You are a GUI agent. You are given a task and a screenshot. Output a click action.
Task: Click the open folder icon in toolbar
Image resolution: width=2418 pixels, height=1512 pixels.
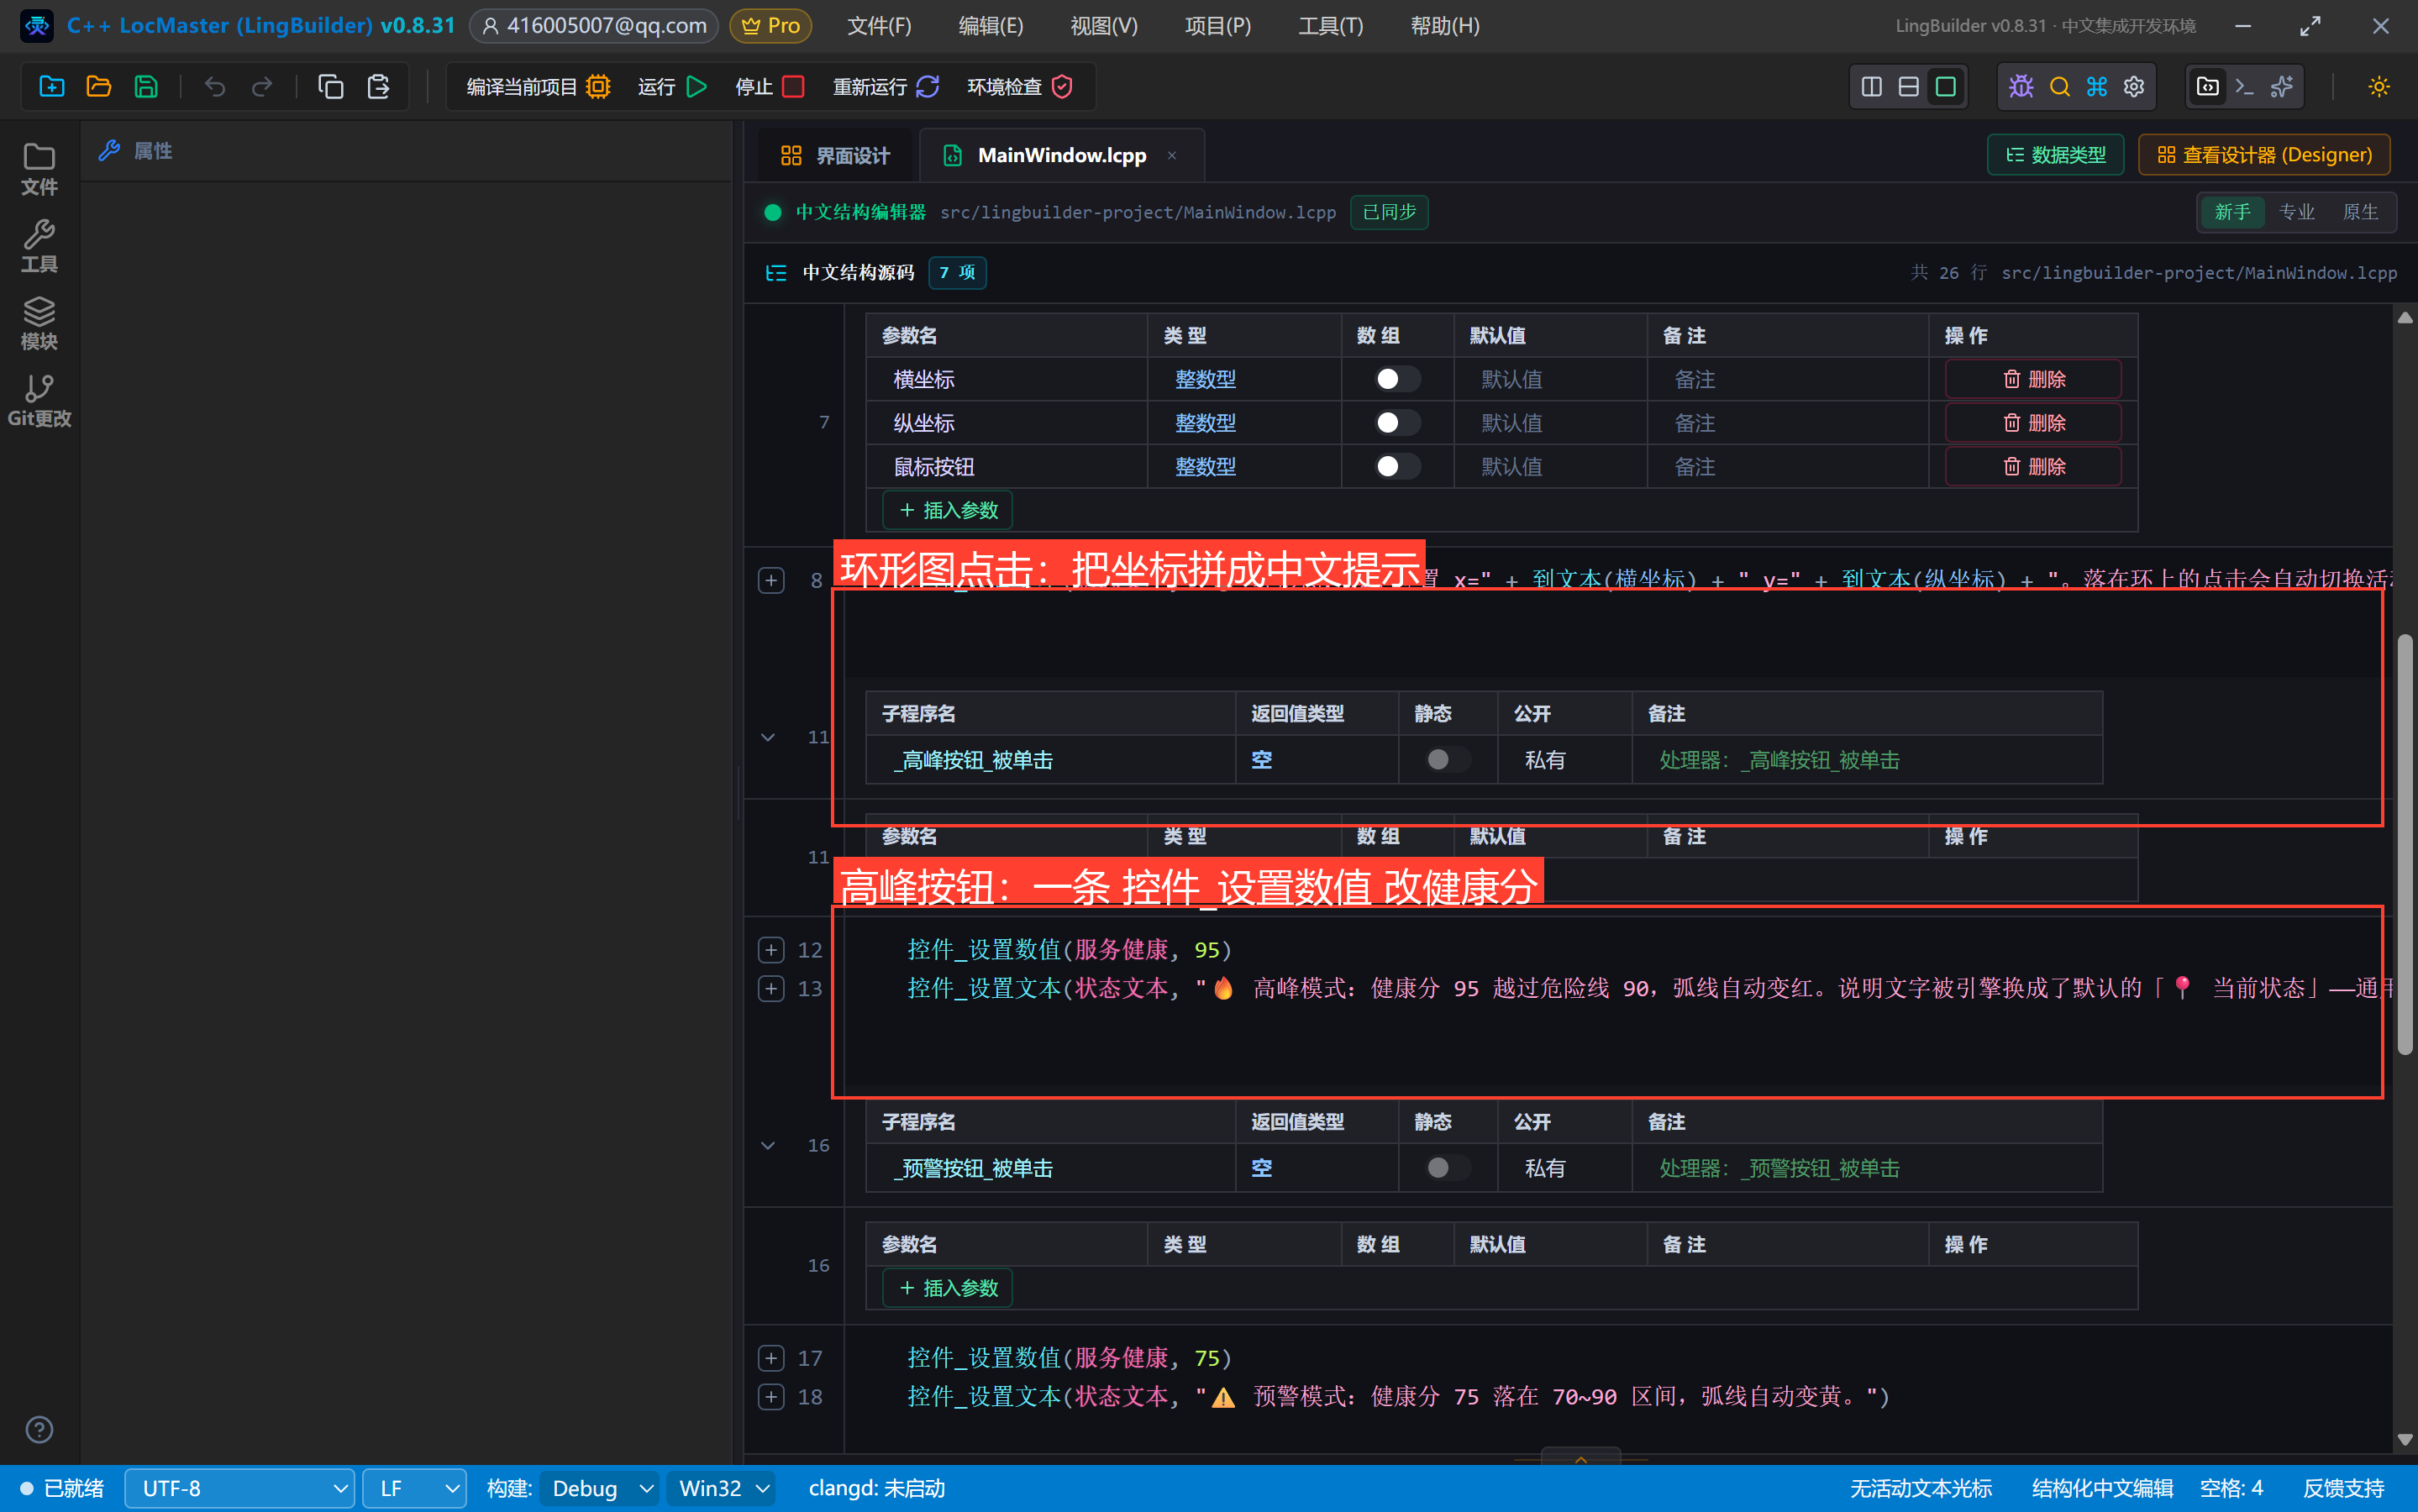point(99,87)
